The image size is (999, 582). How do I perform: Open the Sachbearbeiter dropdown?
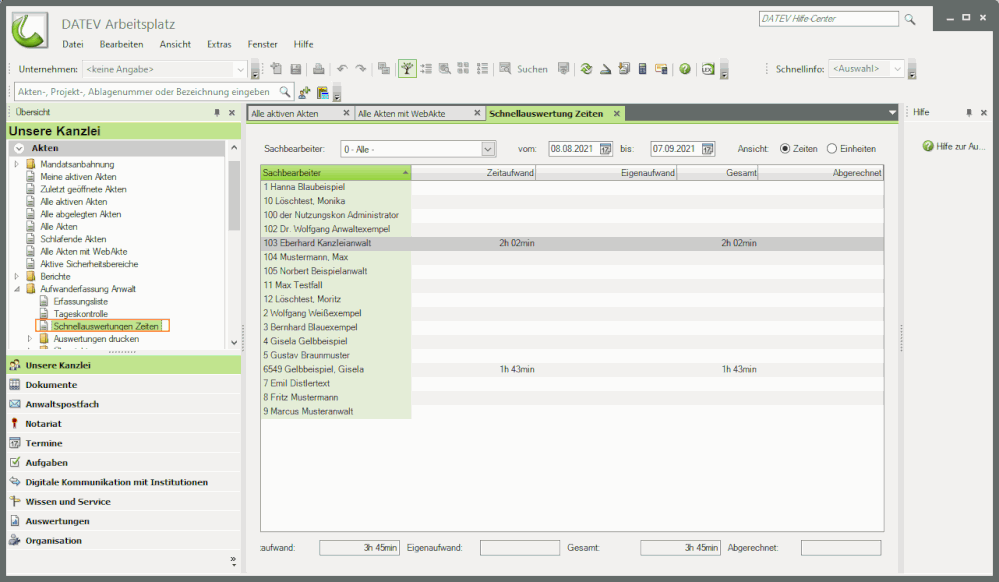click(487, 149)
